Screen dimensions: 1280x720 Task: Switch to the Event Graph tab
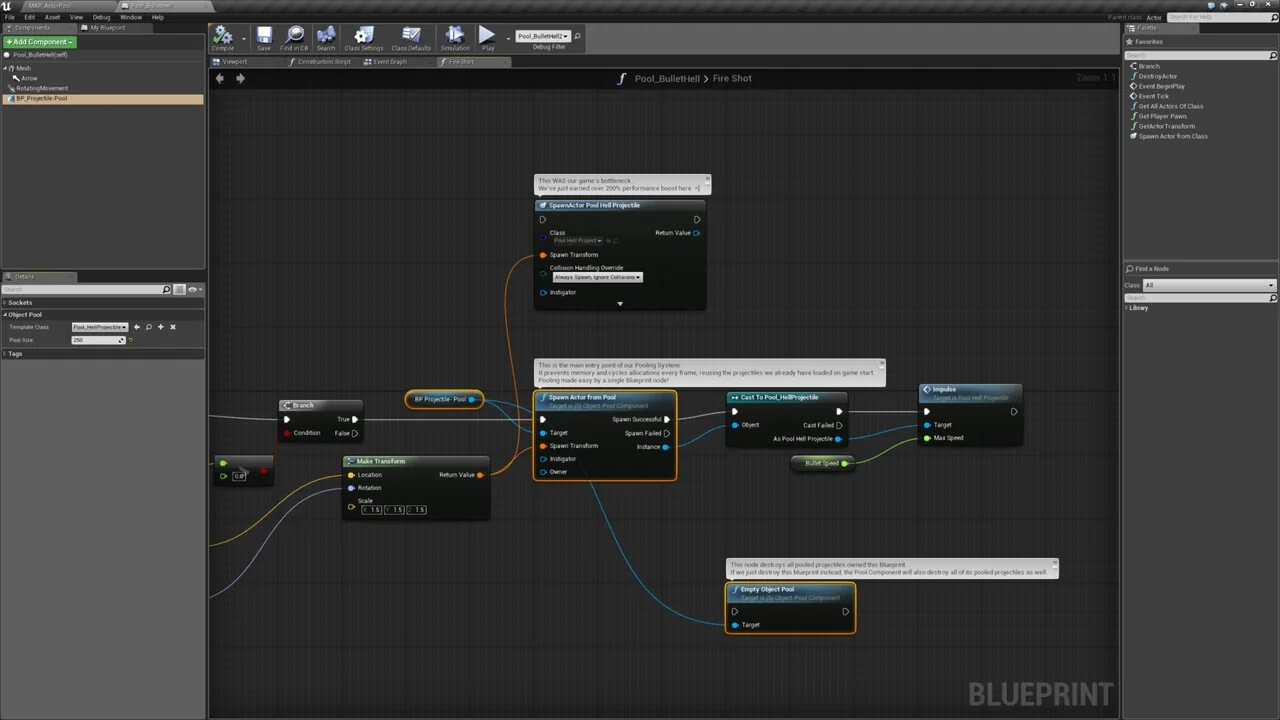(389, 61)
